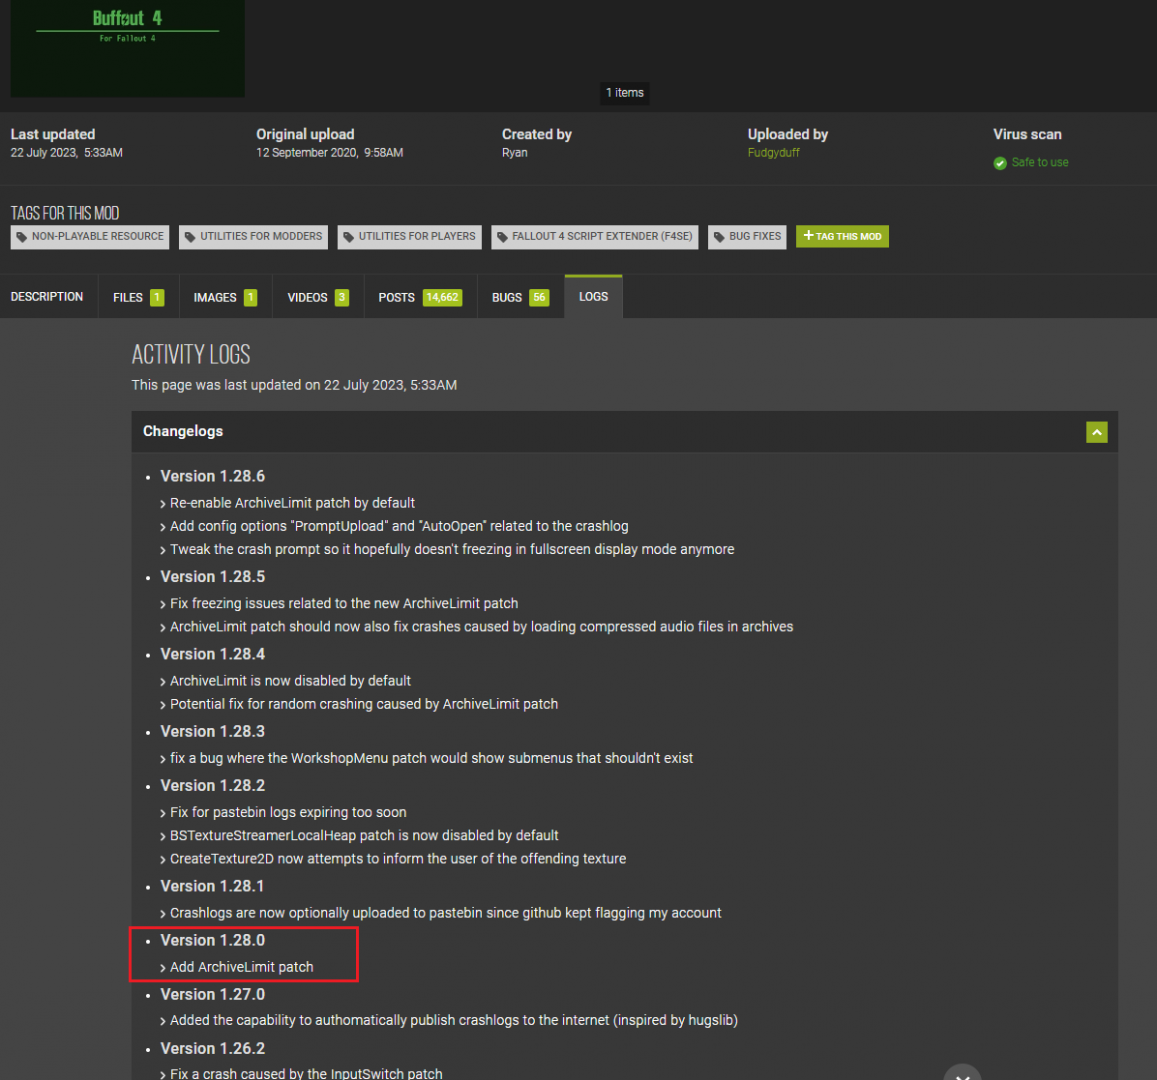1157x1080 pixels.
Task: Click the Fallout 4 Script Extender tag
Action: pyautogui.click(x=594, y=237)
